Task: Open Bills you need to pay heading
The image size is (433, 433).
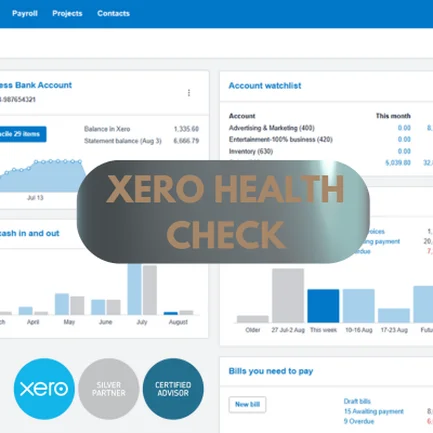Action: point(271,371)
